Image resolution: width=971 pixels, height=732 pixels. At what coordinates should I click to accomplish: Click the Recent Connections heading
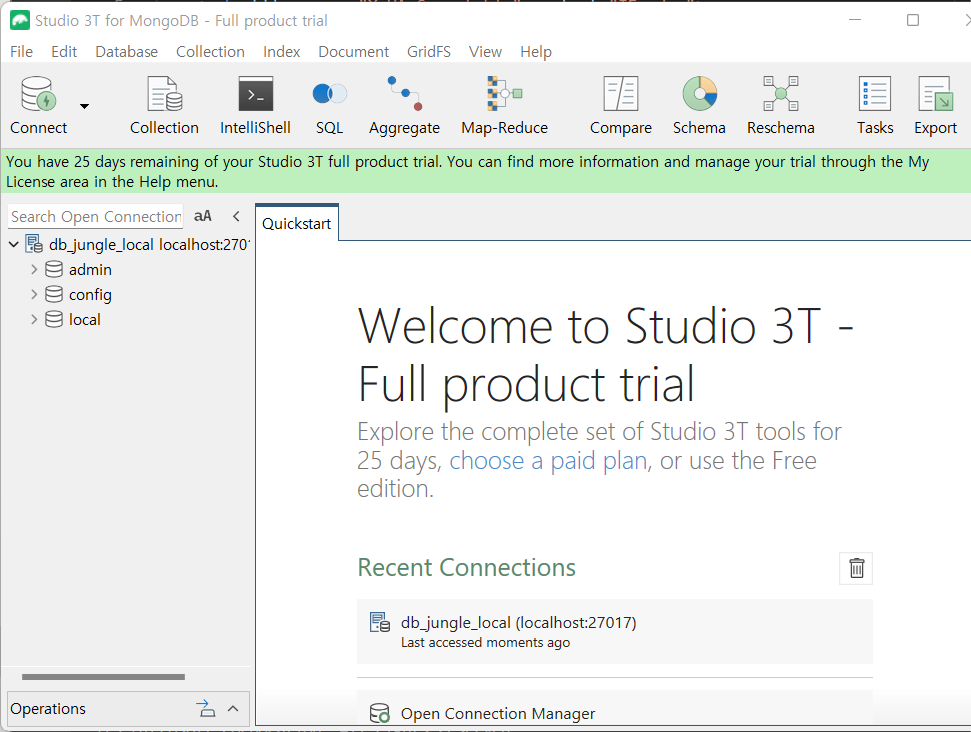tap(466, 567)
